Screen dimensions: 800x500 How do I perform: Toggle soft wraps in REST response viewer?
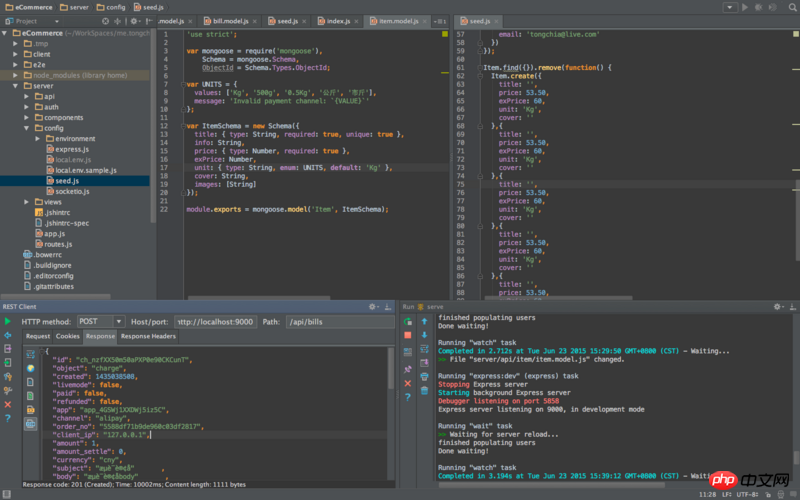[31, 354]
